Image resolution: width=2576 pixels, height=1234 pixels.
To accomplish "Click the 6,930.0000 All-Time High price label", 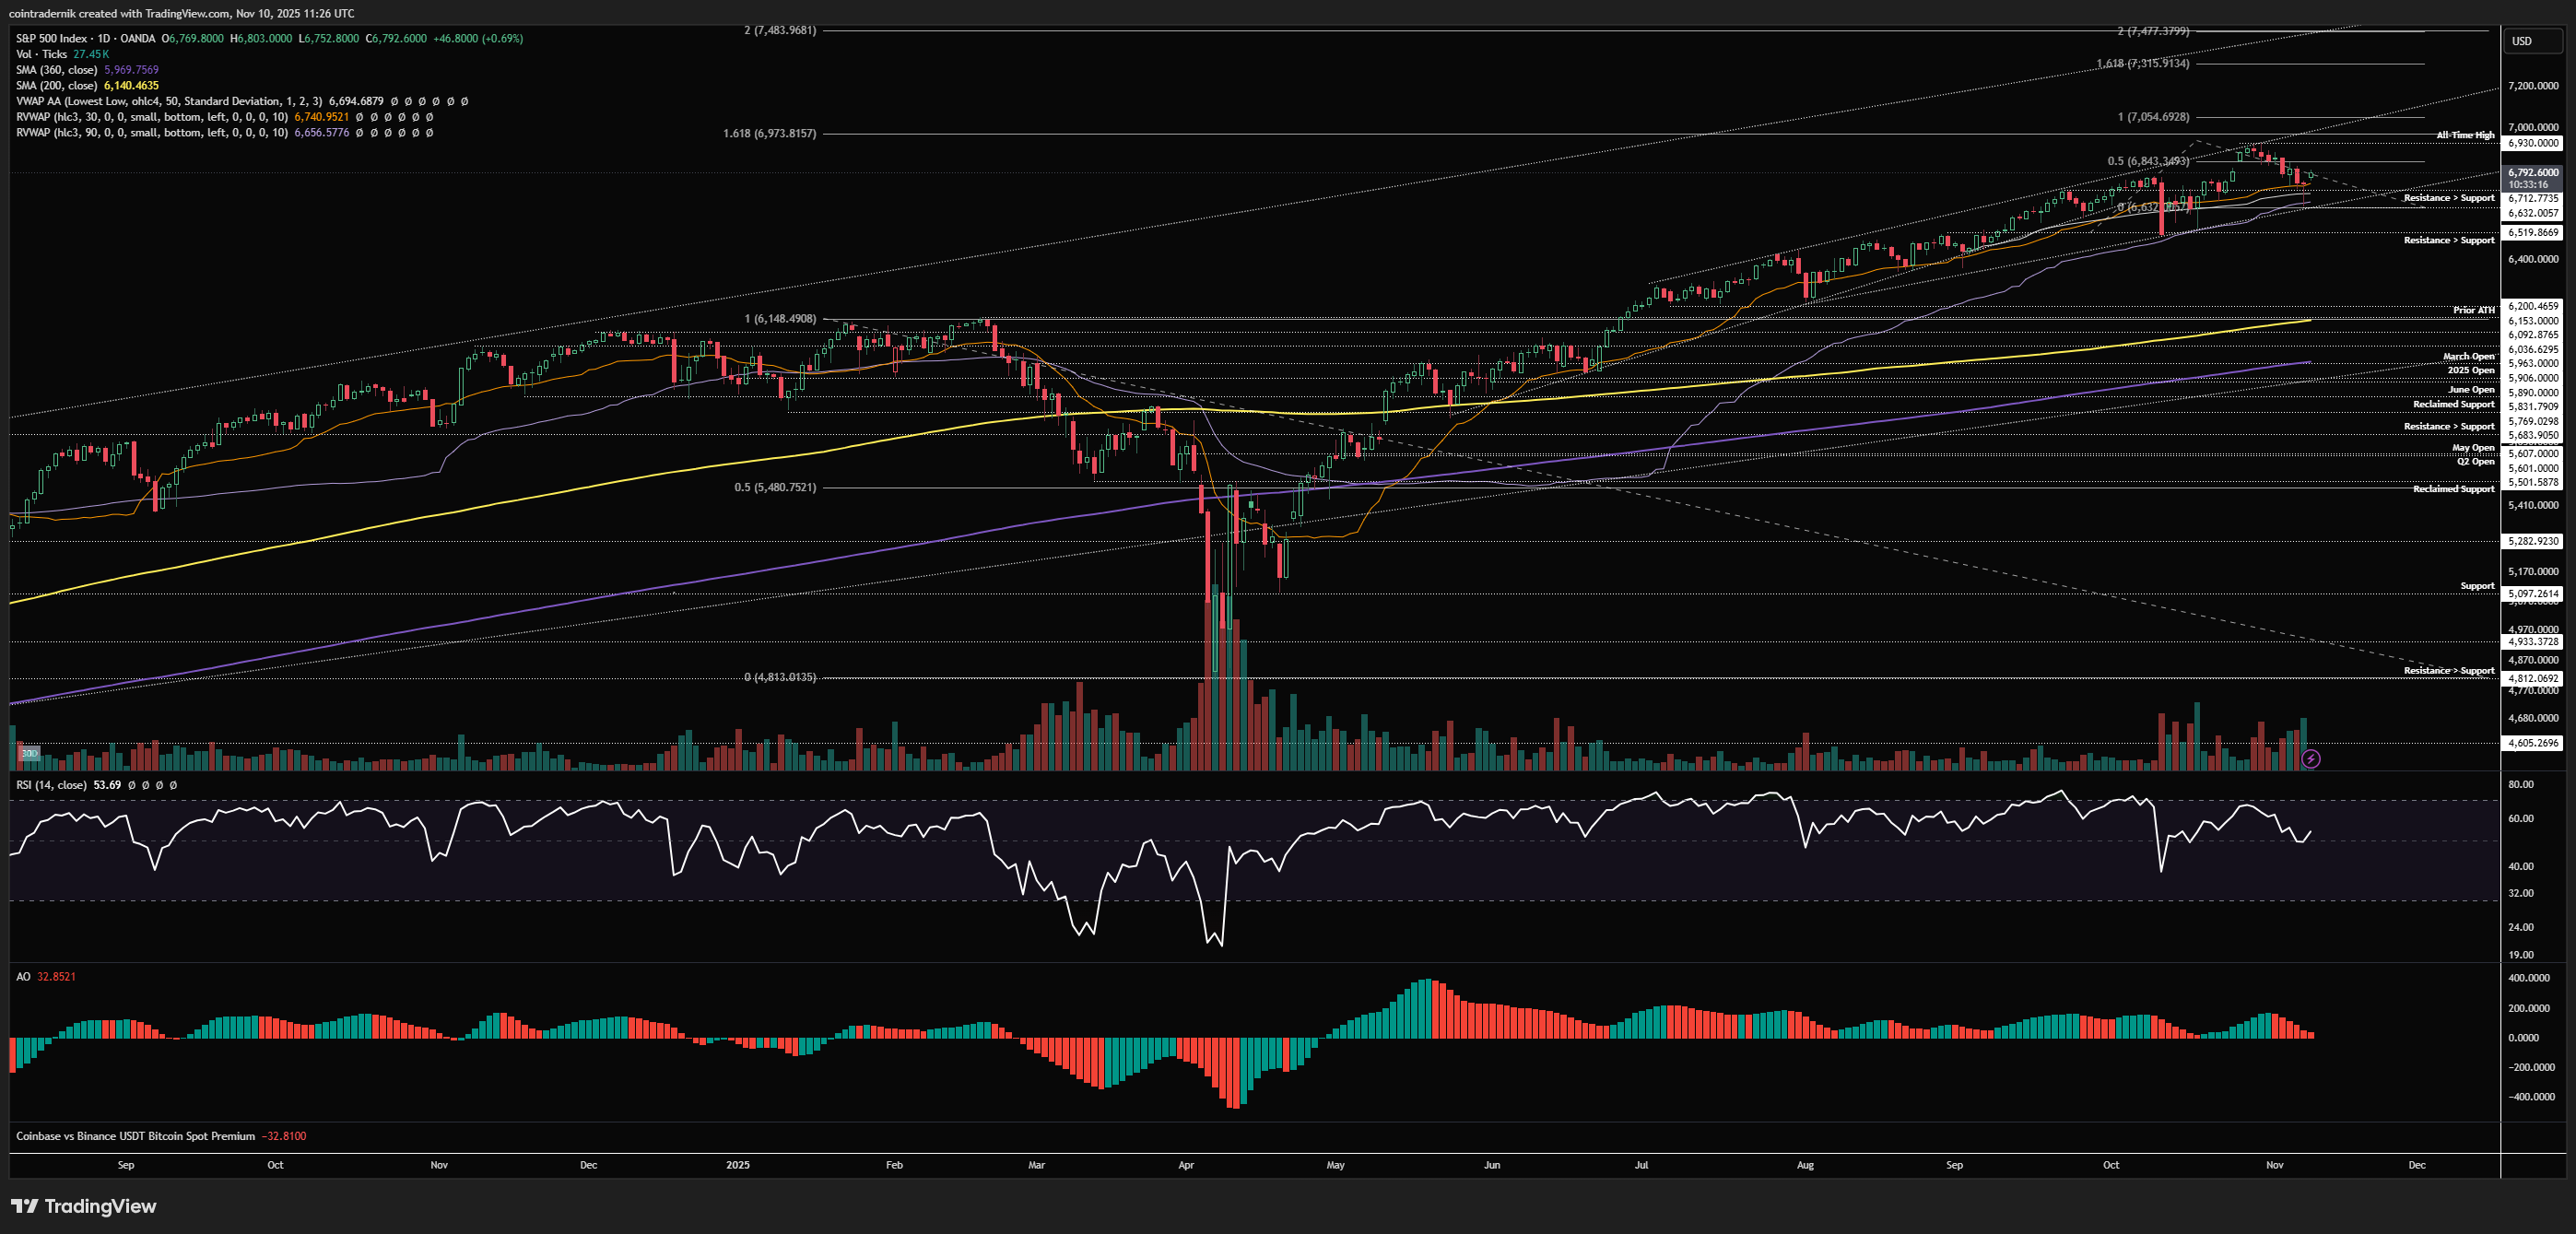I will 2533,143.
